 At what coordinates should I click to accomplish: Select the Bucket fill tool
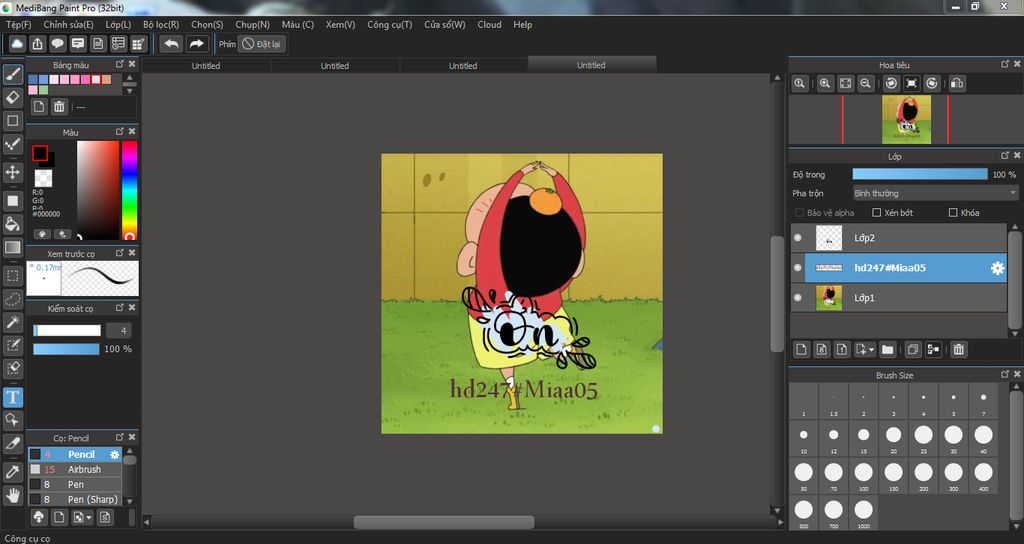[12, 224]
